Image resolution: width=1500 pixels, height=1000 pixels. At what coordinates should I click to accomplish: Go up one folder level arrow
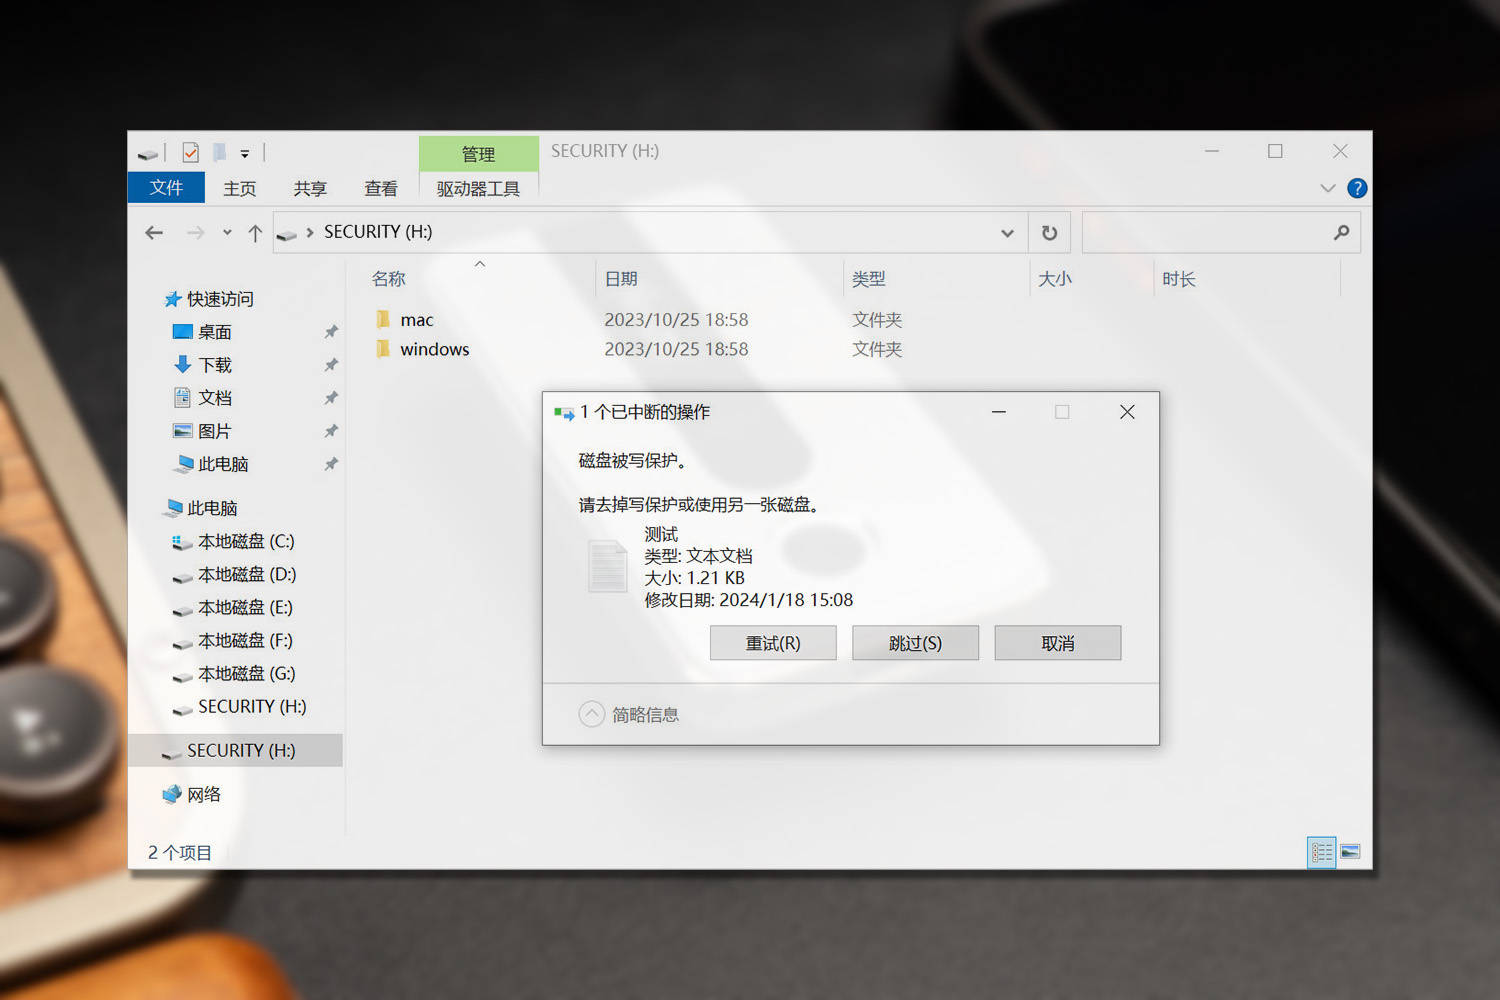pos(255,233)
